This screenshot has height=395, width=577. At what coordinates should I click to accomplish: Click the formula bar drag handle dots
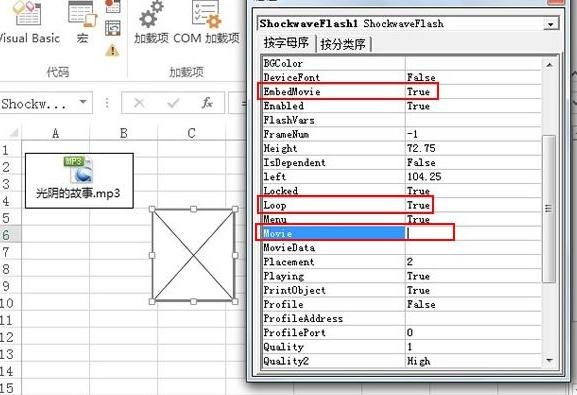pos(107,103)
